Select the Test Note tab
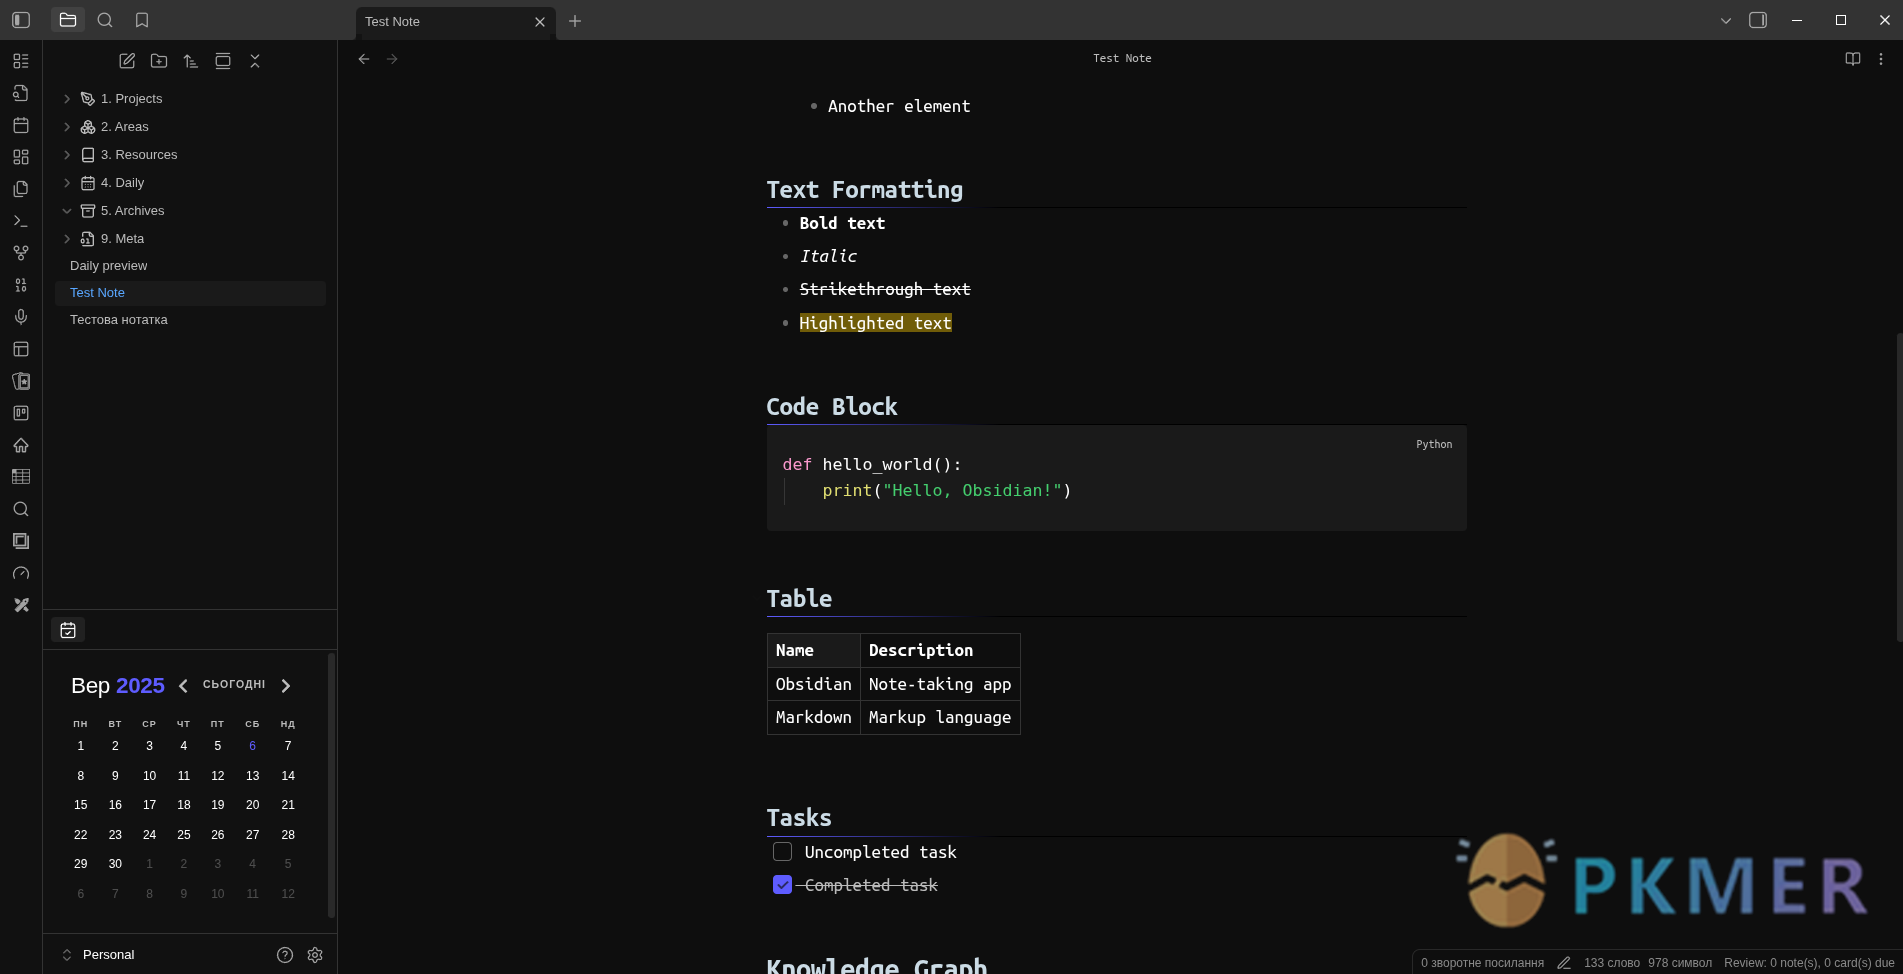 coord(440,21)
